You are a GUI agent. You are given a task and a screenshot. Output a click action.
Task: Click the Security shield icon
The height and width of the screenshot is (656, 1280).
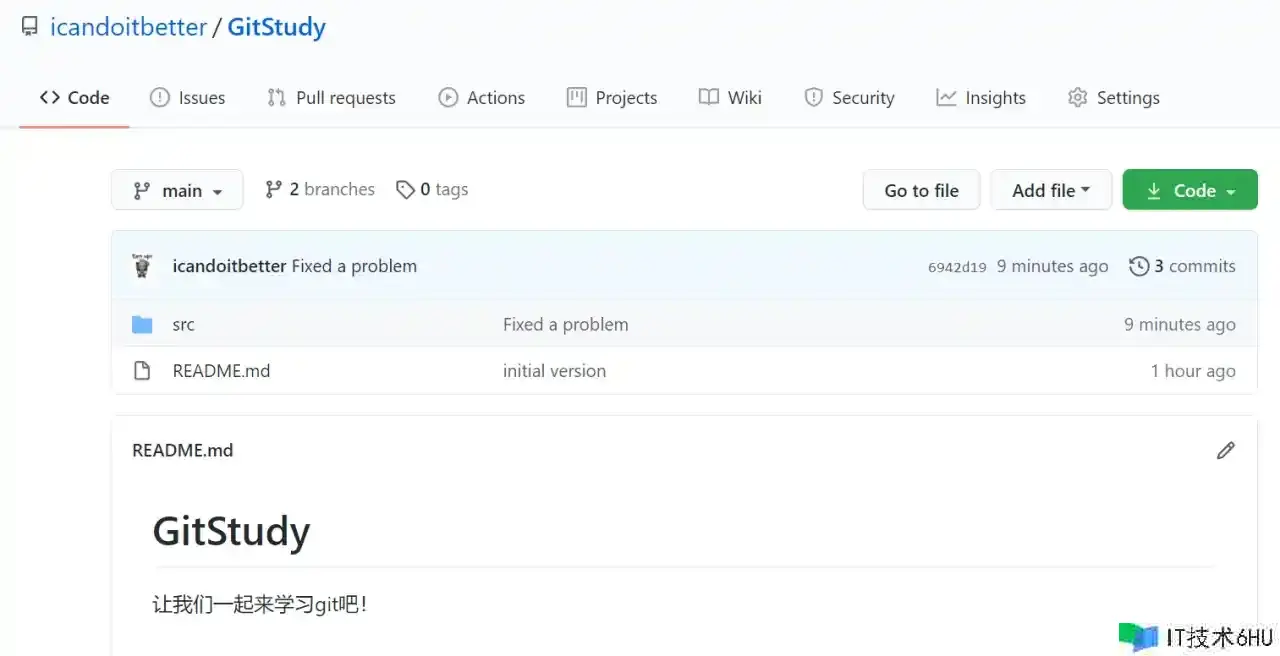coord(813,97)
